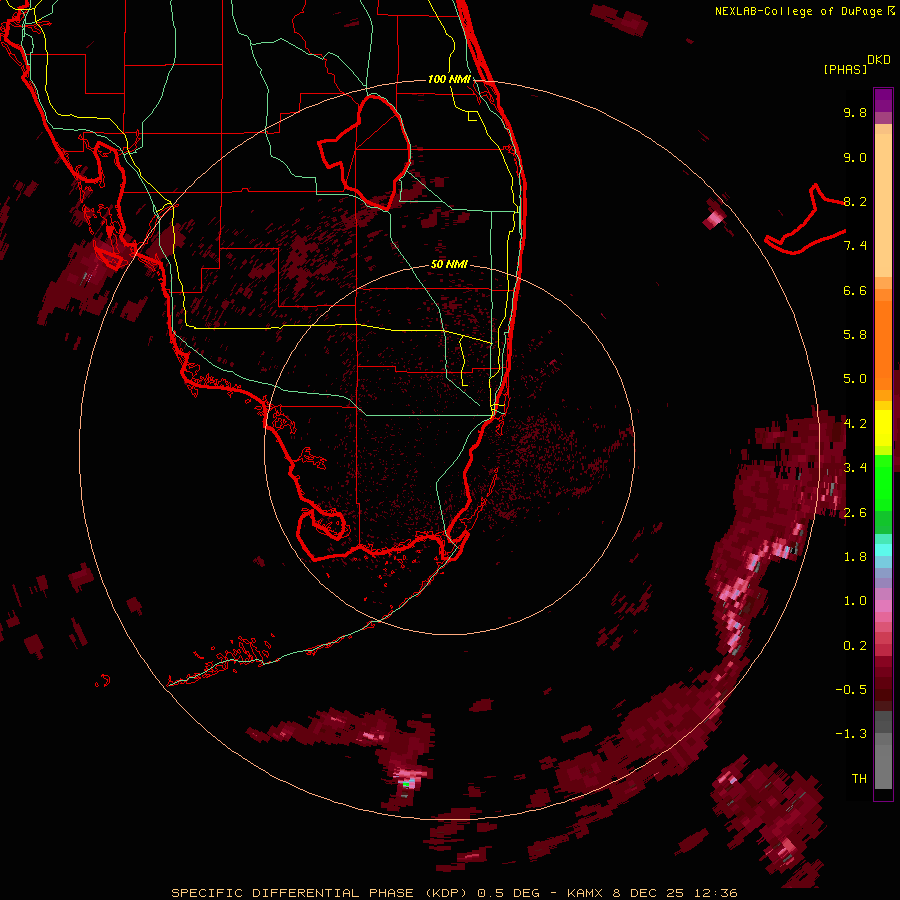The height and width of the screenshot is (900, 900).
Task: Click the NEXLAB-College of DuPage credit text
Action: [801, 11]
